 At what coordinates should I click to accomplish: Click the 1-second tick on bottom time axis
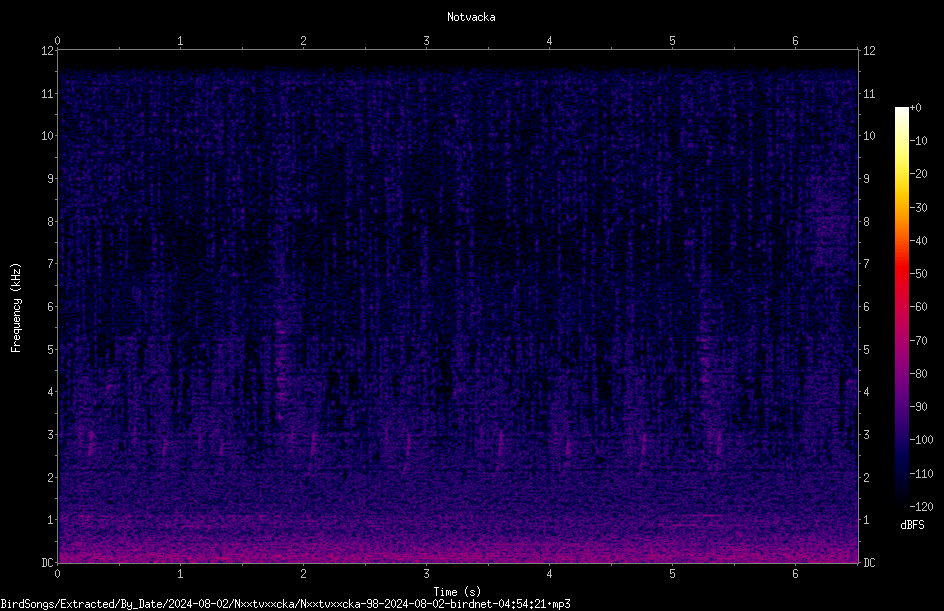[180, 574]
